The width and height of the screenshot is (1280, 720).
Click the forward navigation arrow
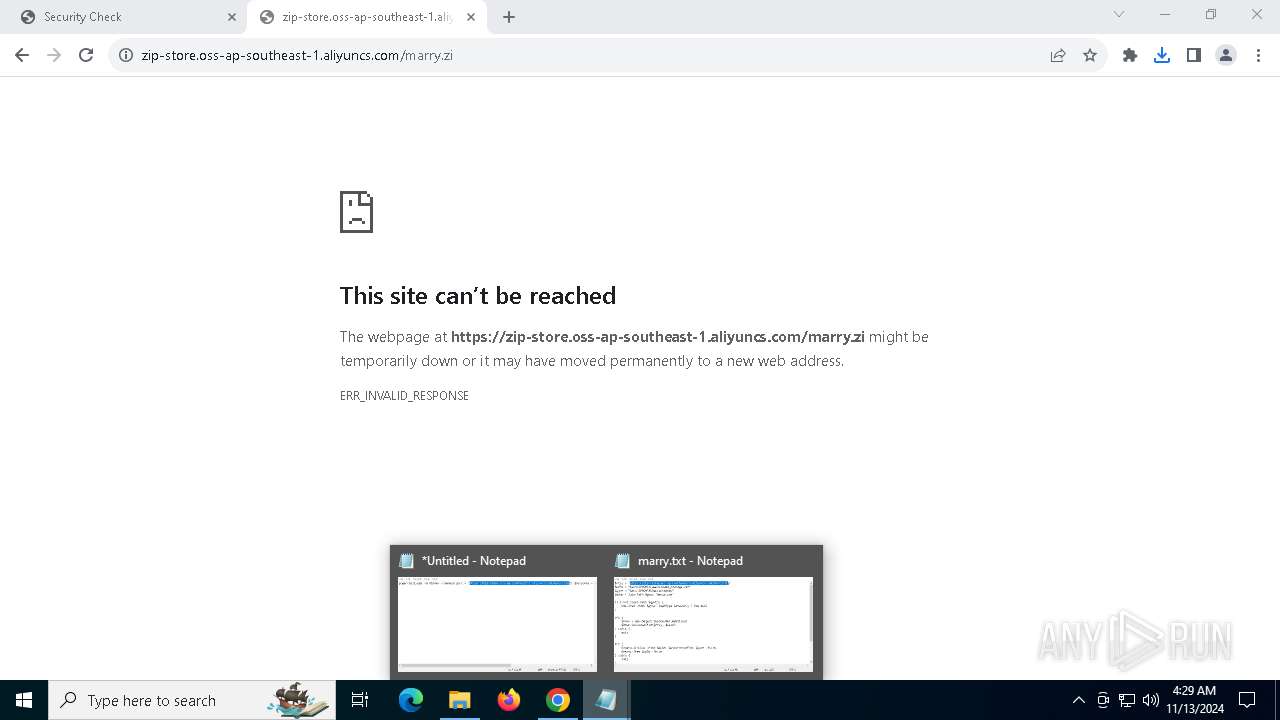pyautogui.click(x=54, y=55)
